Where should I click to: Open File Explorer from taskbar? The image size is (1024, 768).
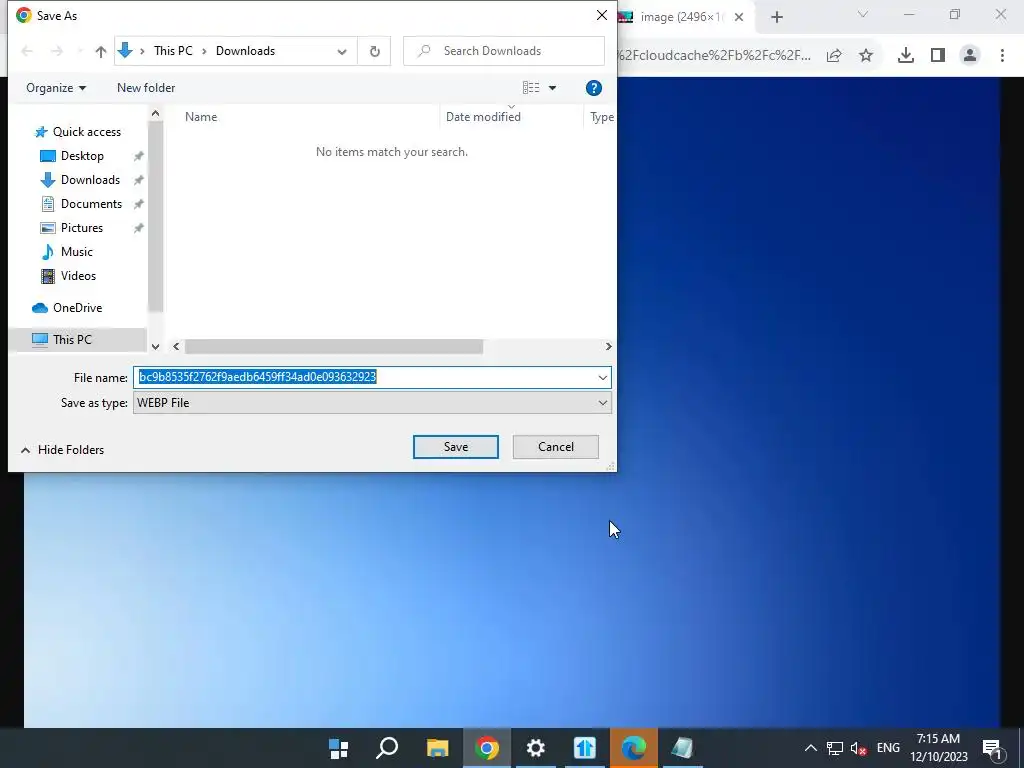pyautogui.click(x=437, y=748)
